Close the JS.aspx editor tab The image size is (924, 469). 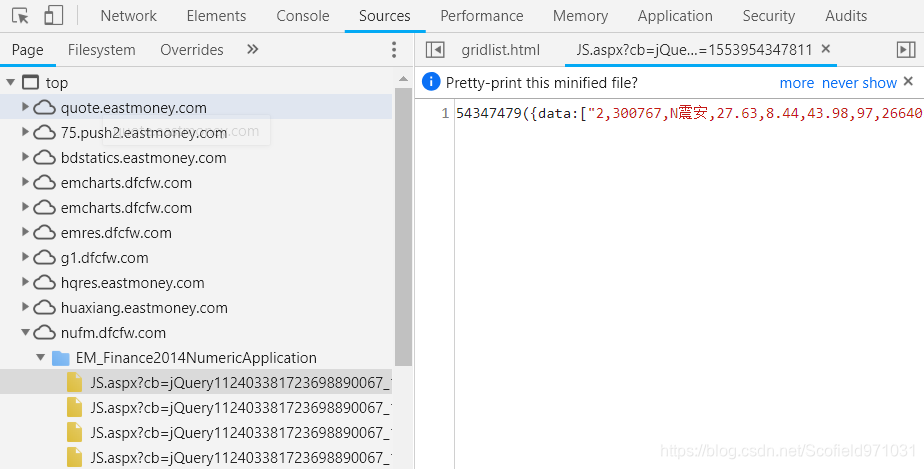coord(826,48)
